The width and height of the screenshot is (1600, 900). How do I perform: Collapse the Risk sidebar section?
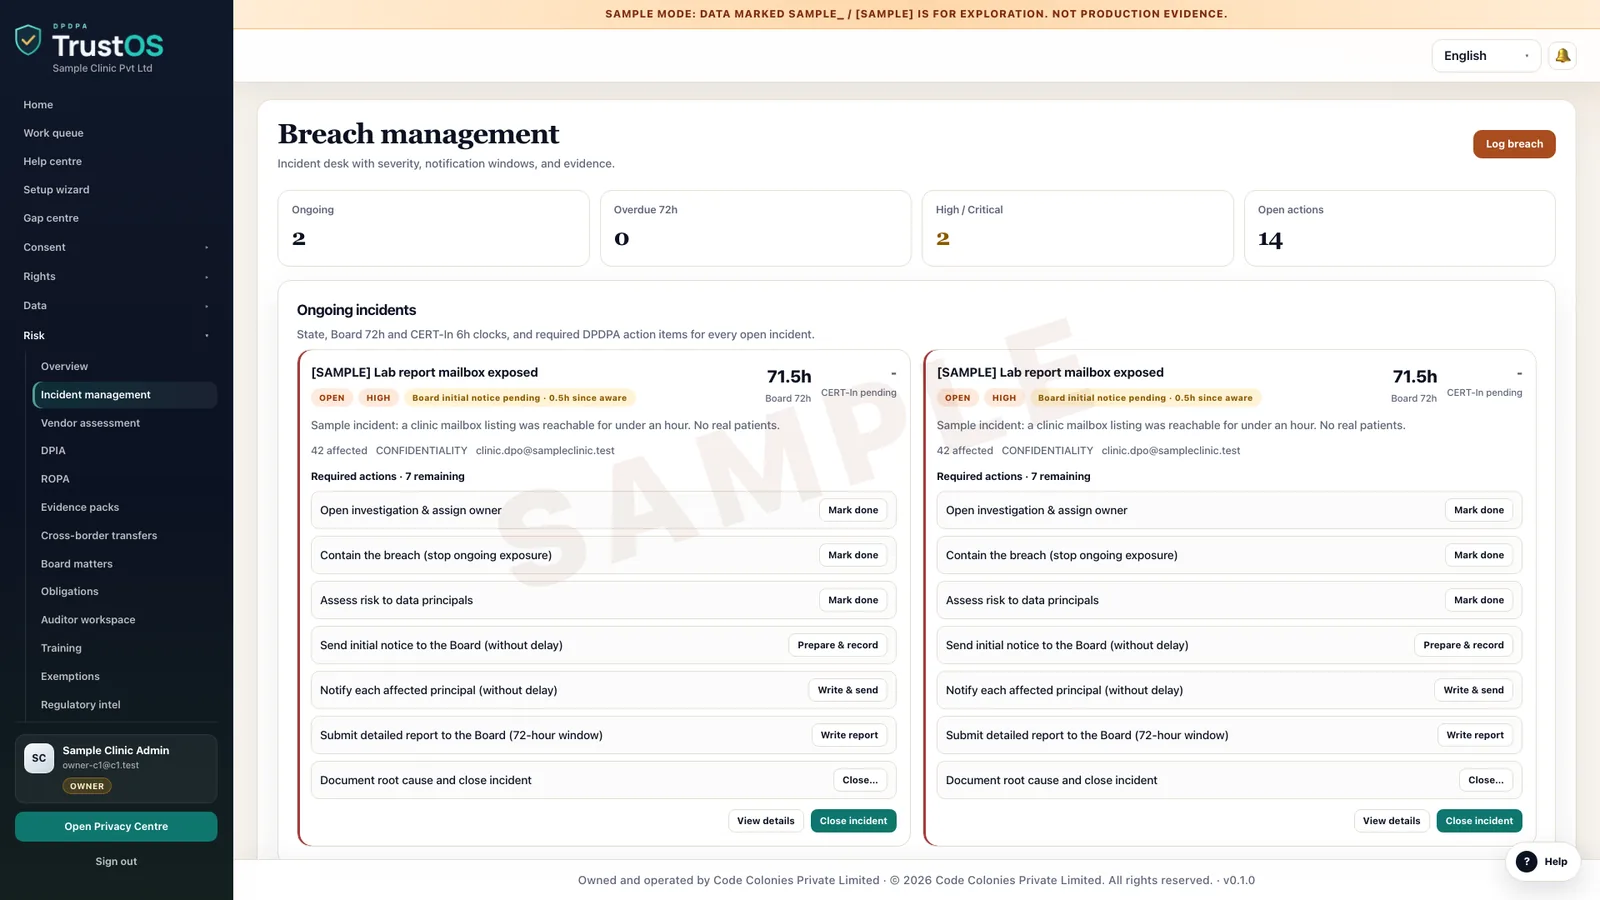(x=116, y=336)
